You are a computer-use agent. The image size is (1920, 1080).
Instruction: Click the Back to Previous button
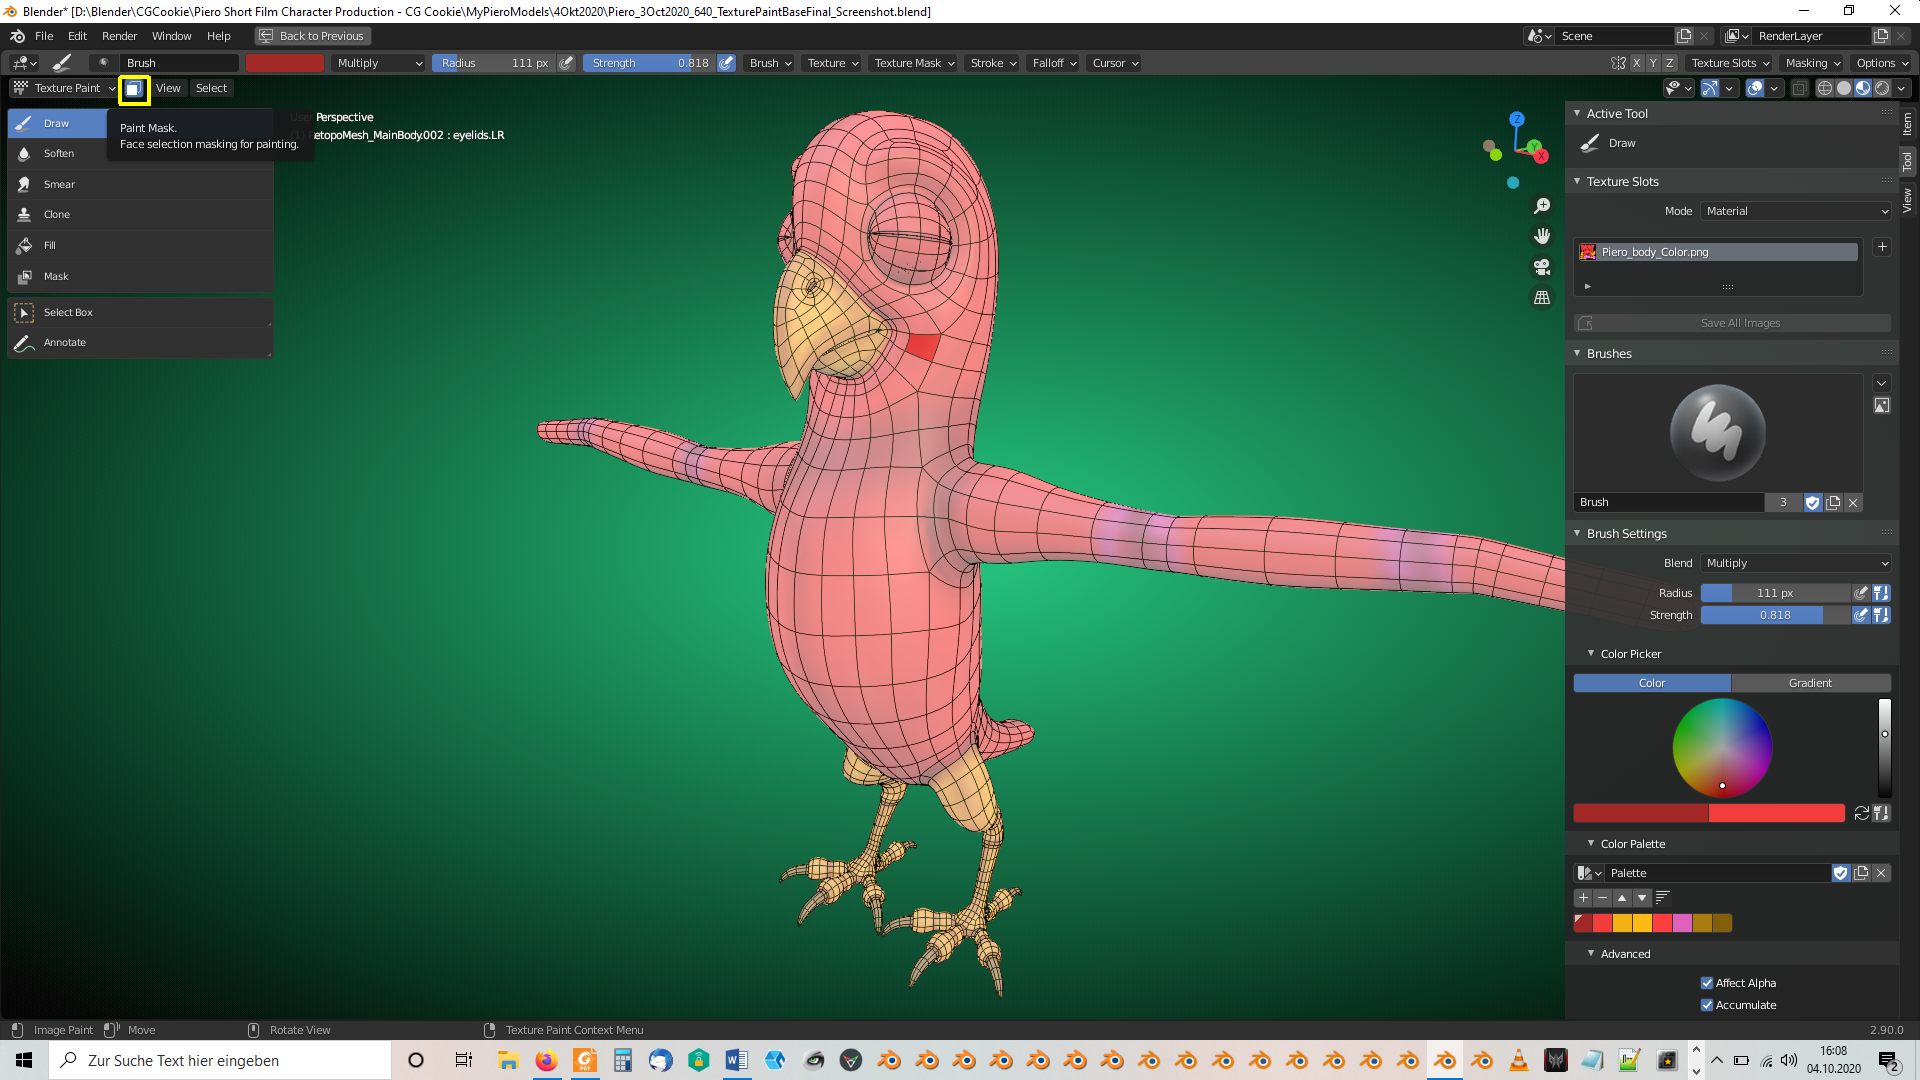[x=312, y=35]
